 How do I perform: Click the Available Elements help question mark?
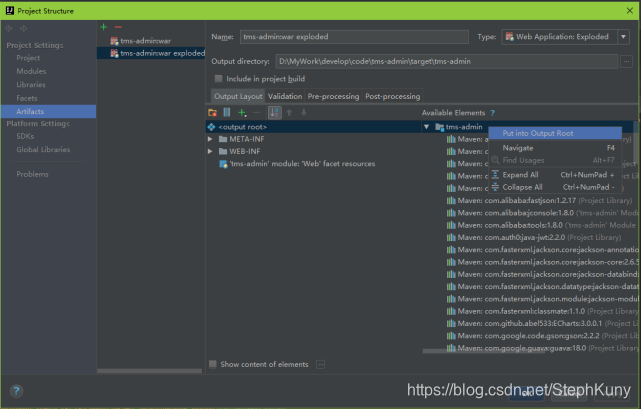pyautogui.click(x=493, y=113)
